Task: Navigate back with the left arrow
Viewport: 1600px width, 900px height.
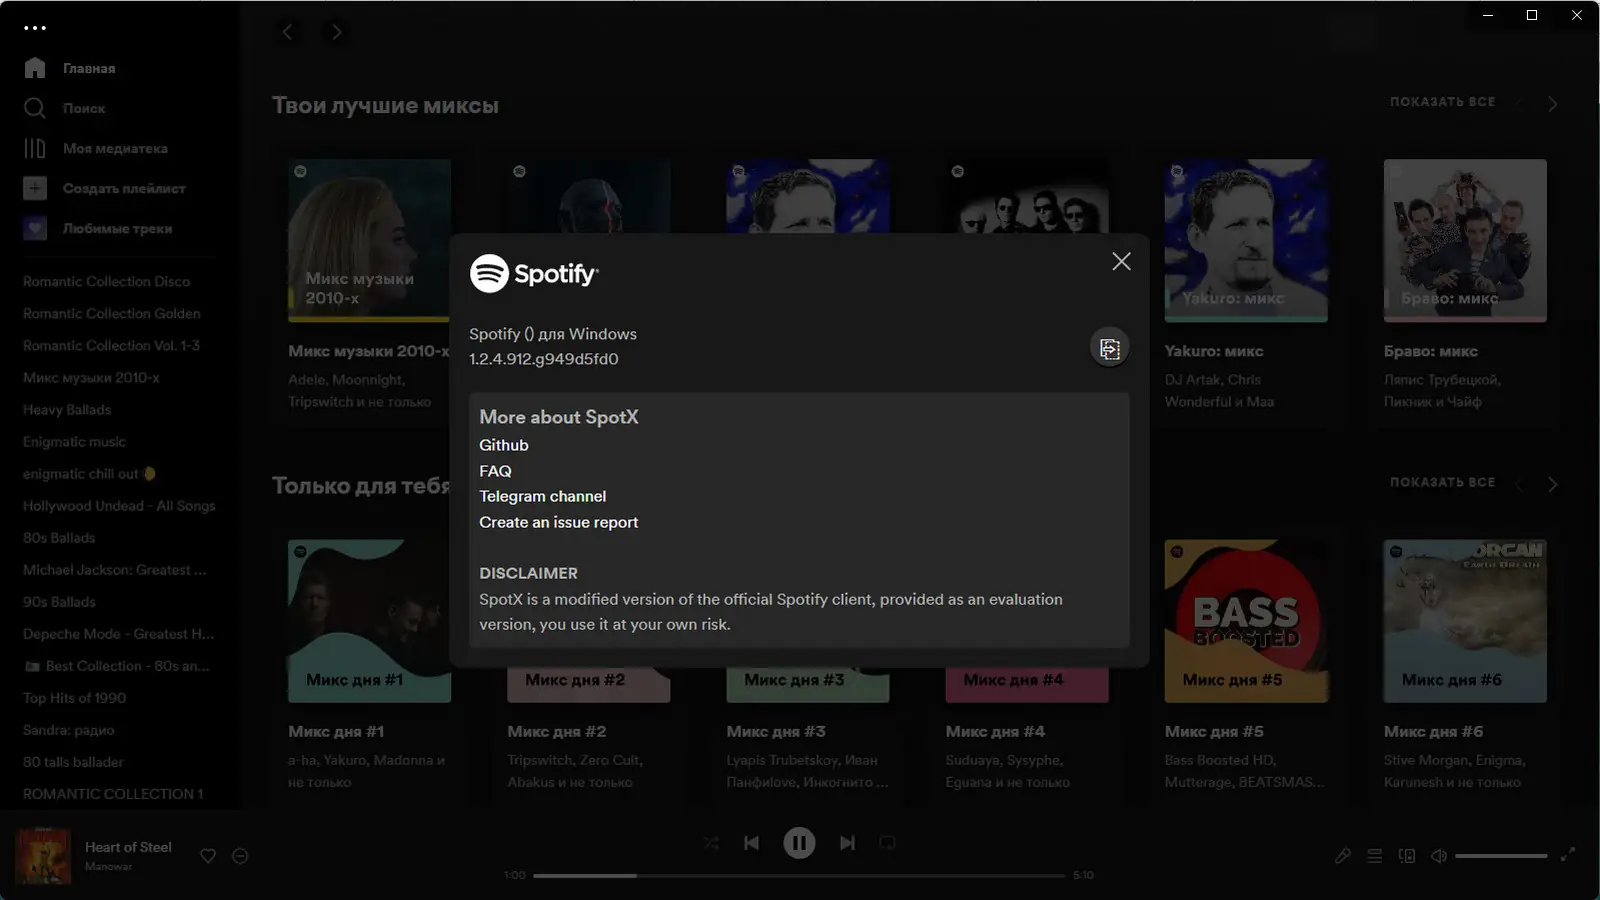Action: pos(287,32)
